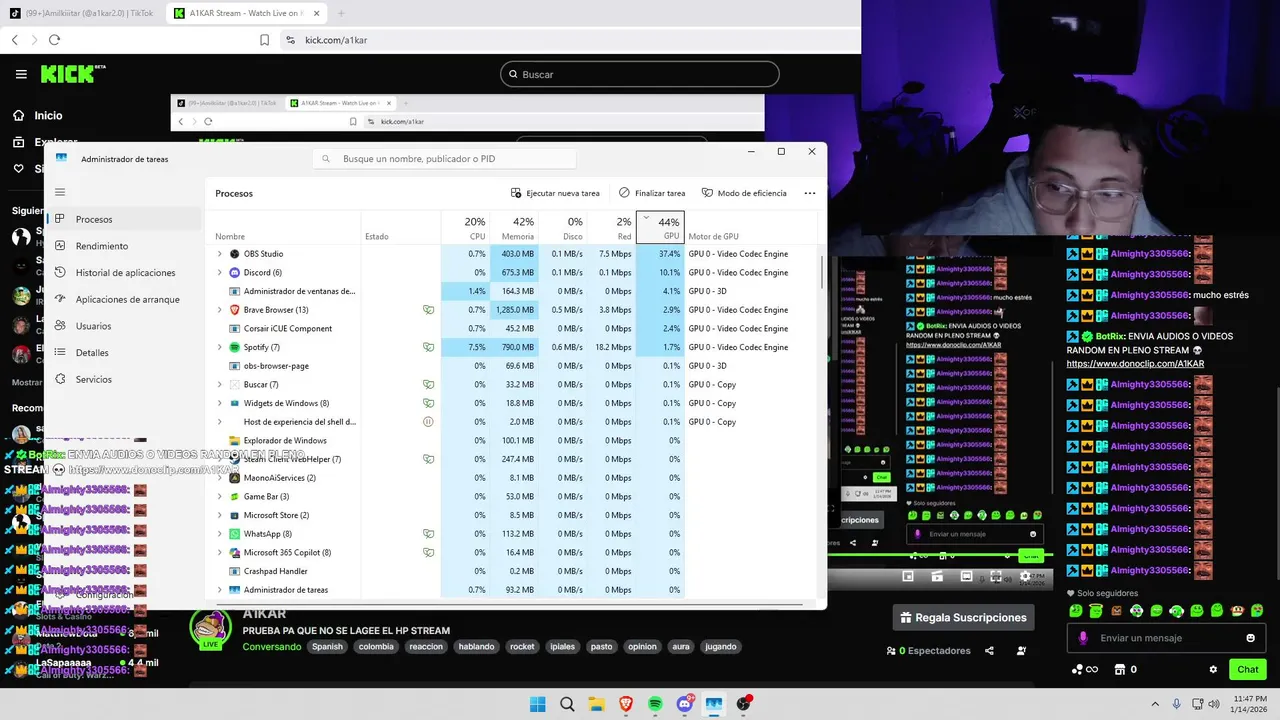Click the OBS Studio process icon

pos(235,254)
